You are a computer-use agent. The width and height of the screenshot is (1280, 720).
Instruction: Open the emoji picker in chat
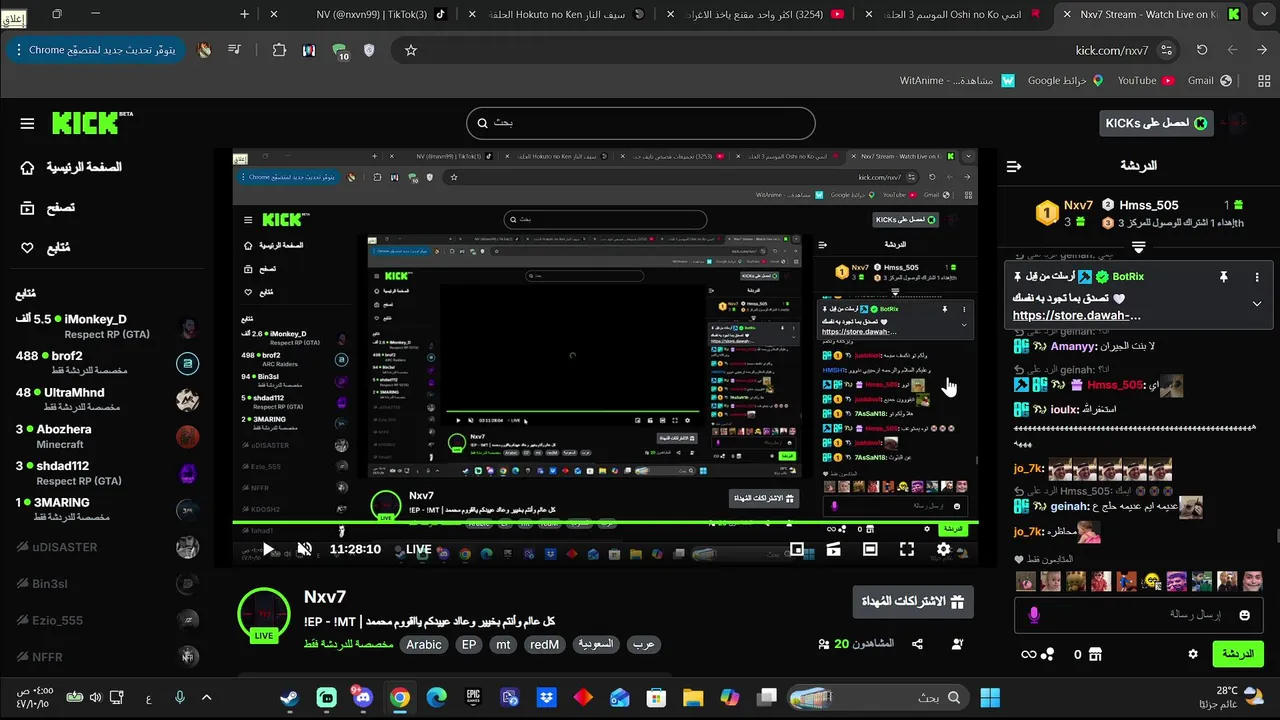click(1245, 615)
